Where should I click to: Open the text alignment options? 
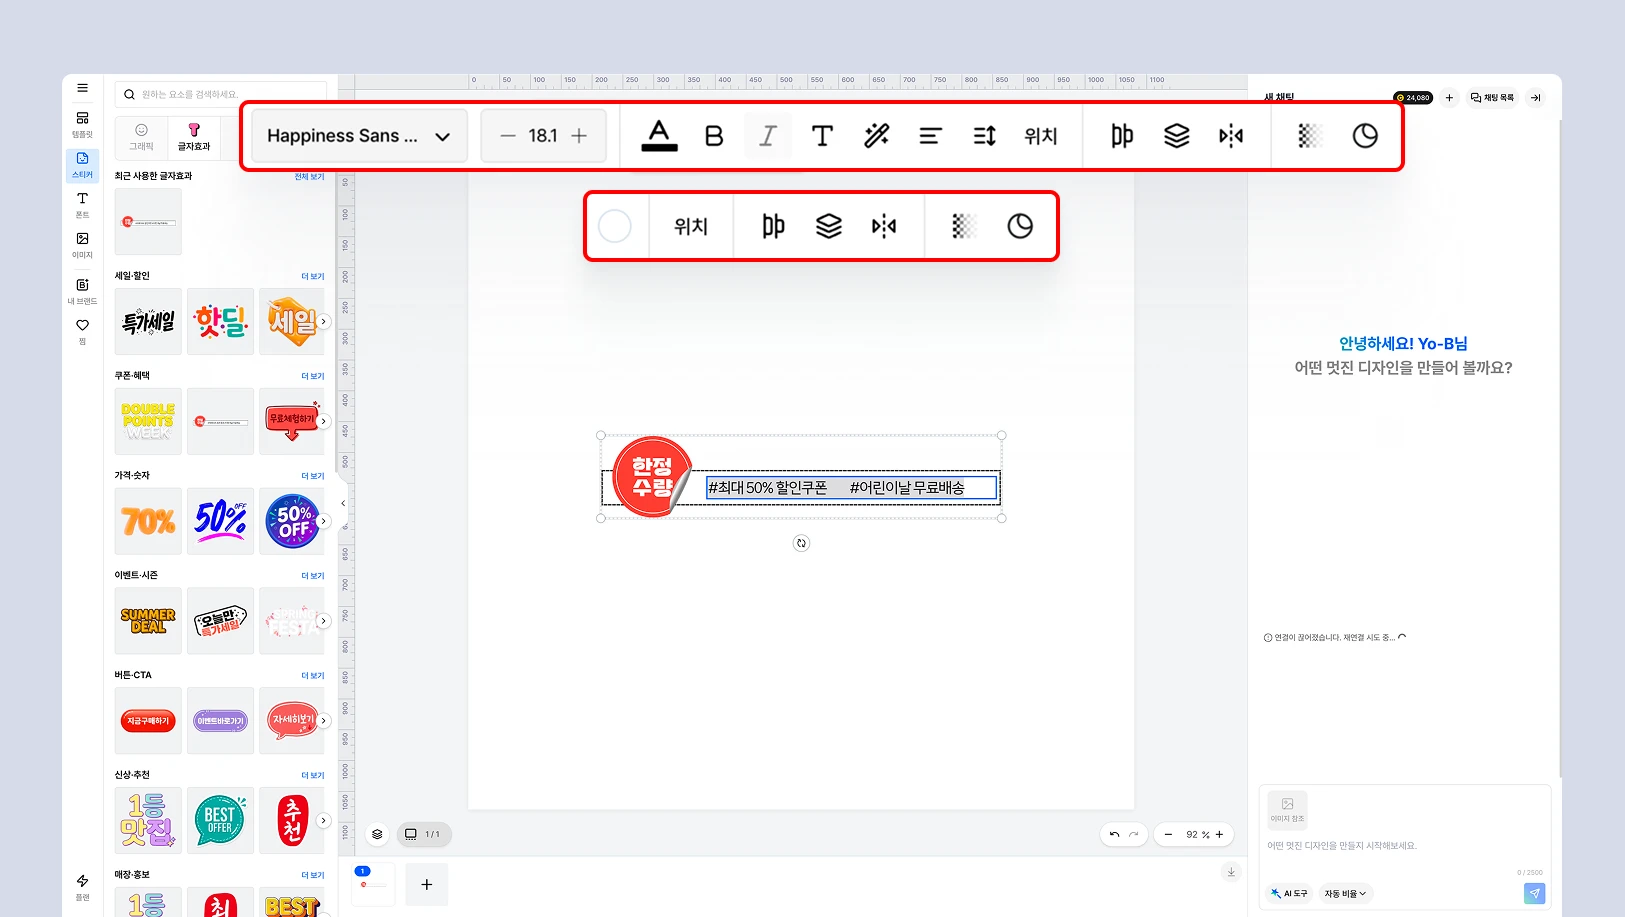click(x=931, y=136)
